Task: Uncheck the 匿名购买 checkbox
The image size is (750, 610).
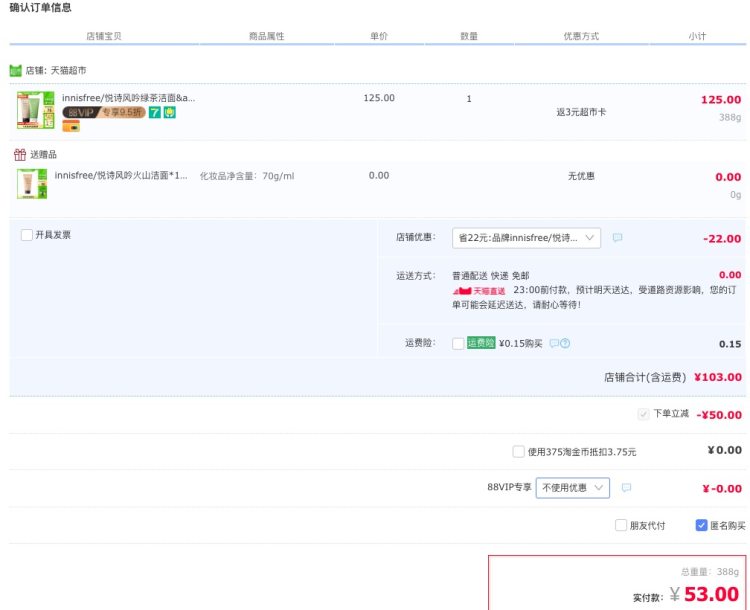Action: [x=701, y=525]
